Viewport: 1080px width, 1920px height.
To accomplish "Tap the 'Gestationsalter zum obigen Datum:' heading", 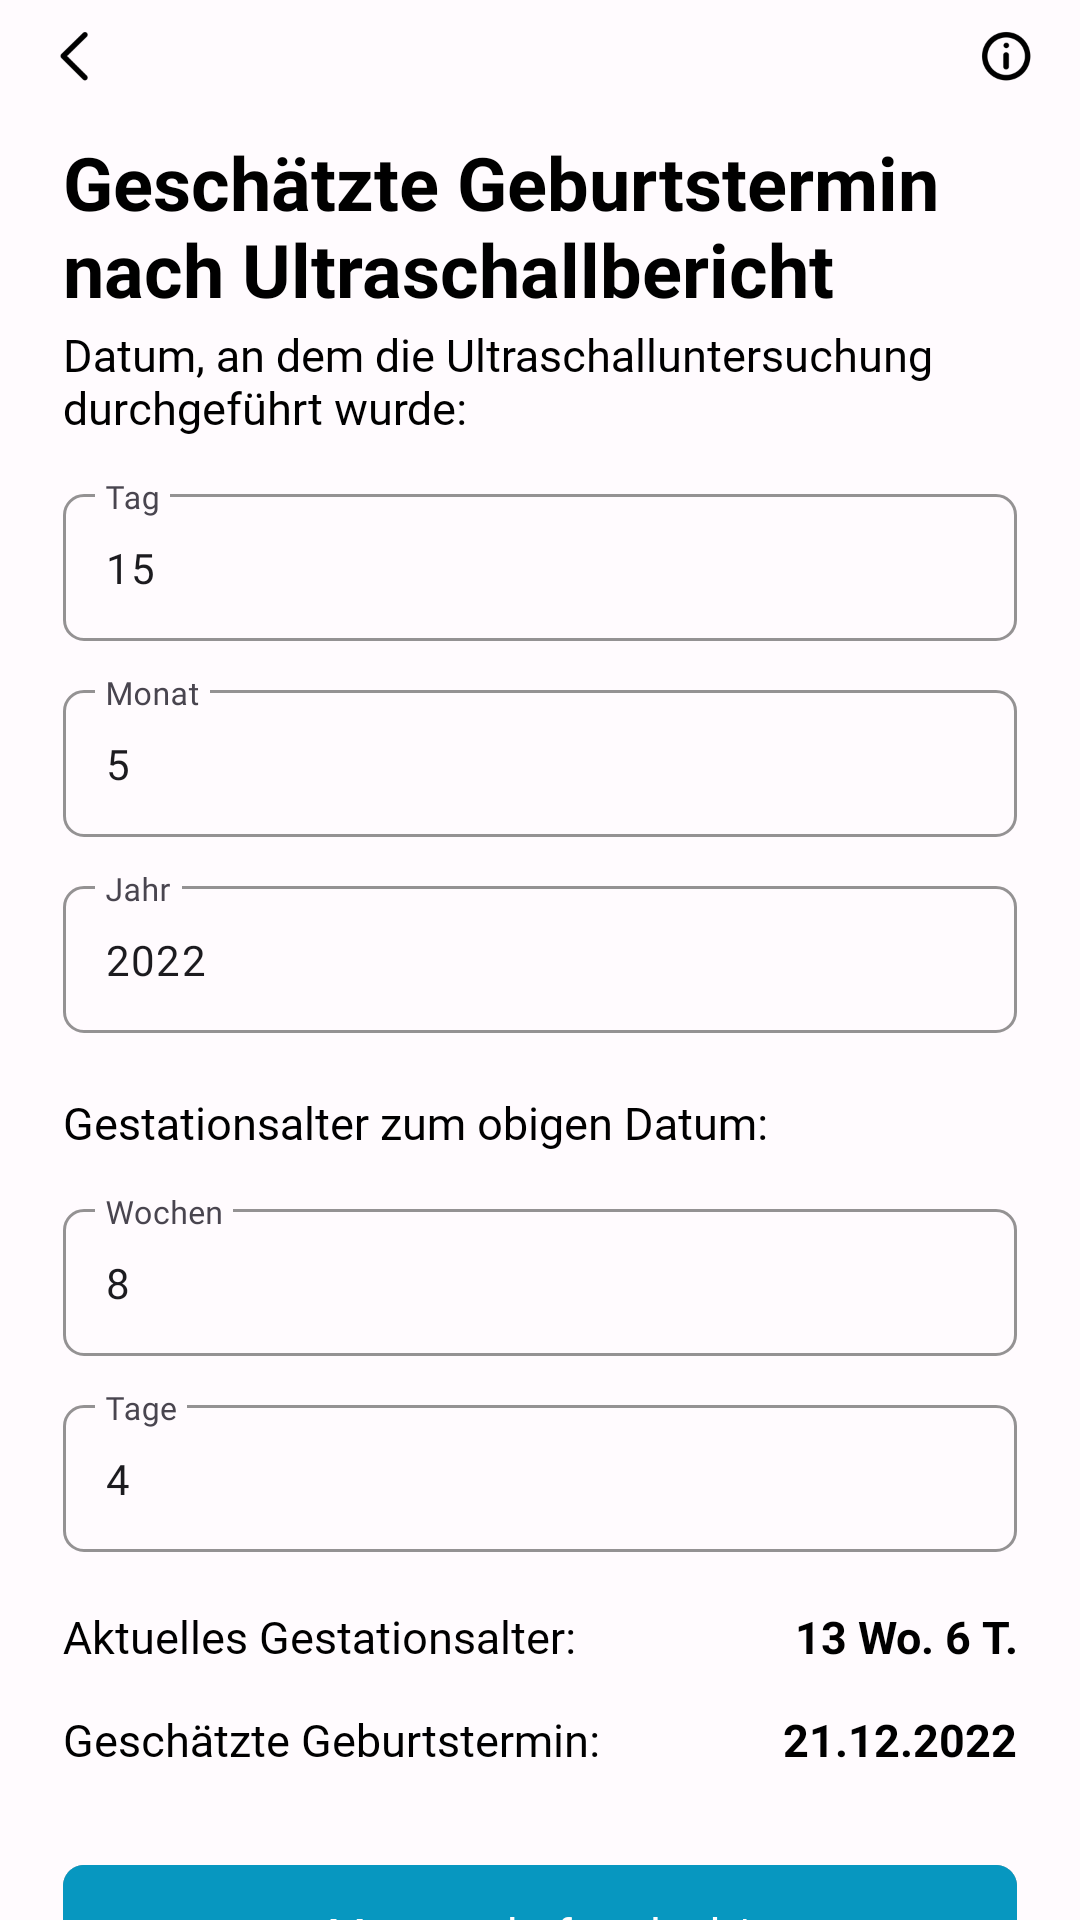I will tap(416, 1125).
